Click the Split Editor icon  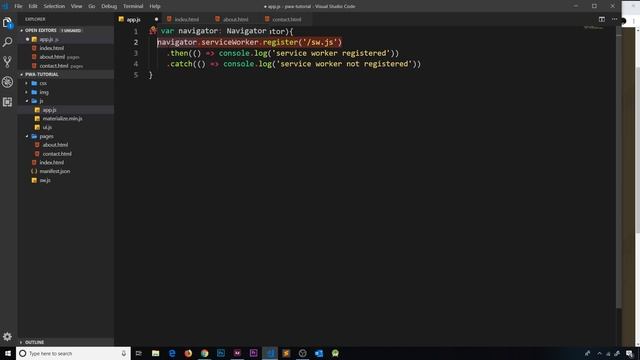602,19
